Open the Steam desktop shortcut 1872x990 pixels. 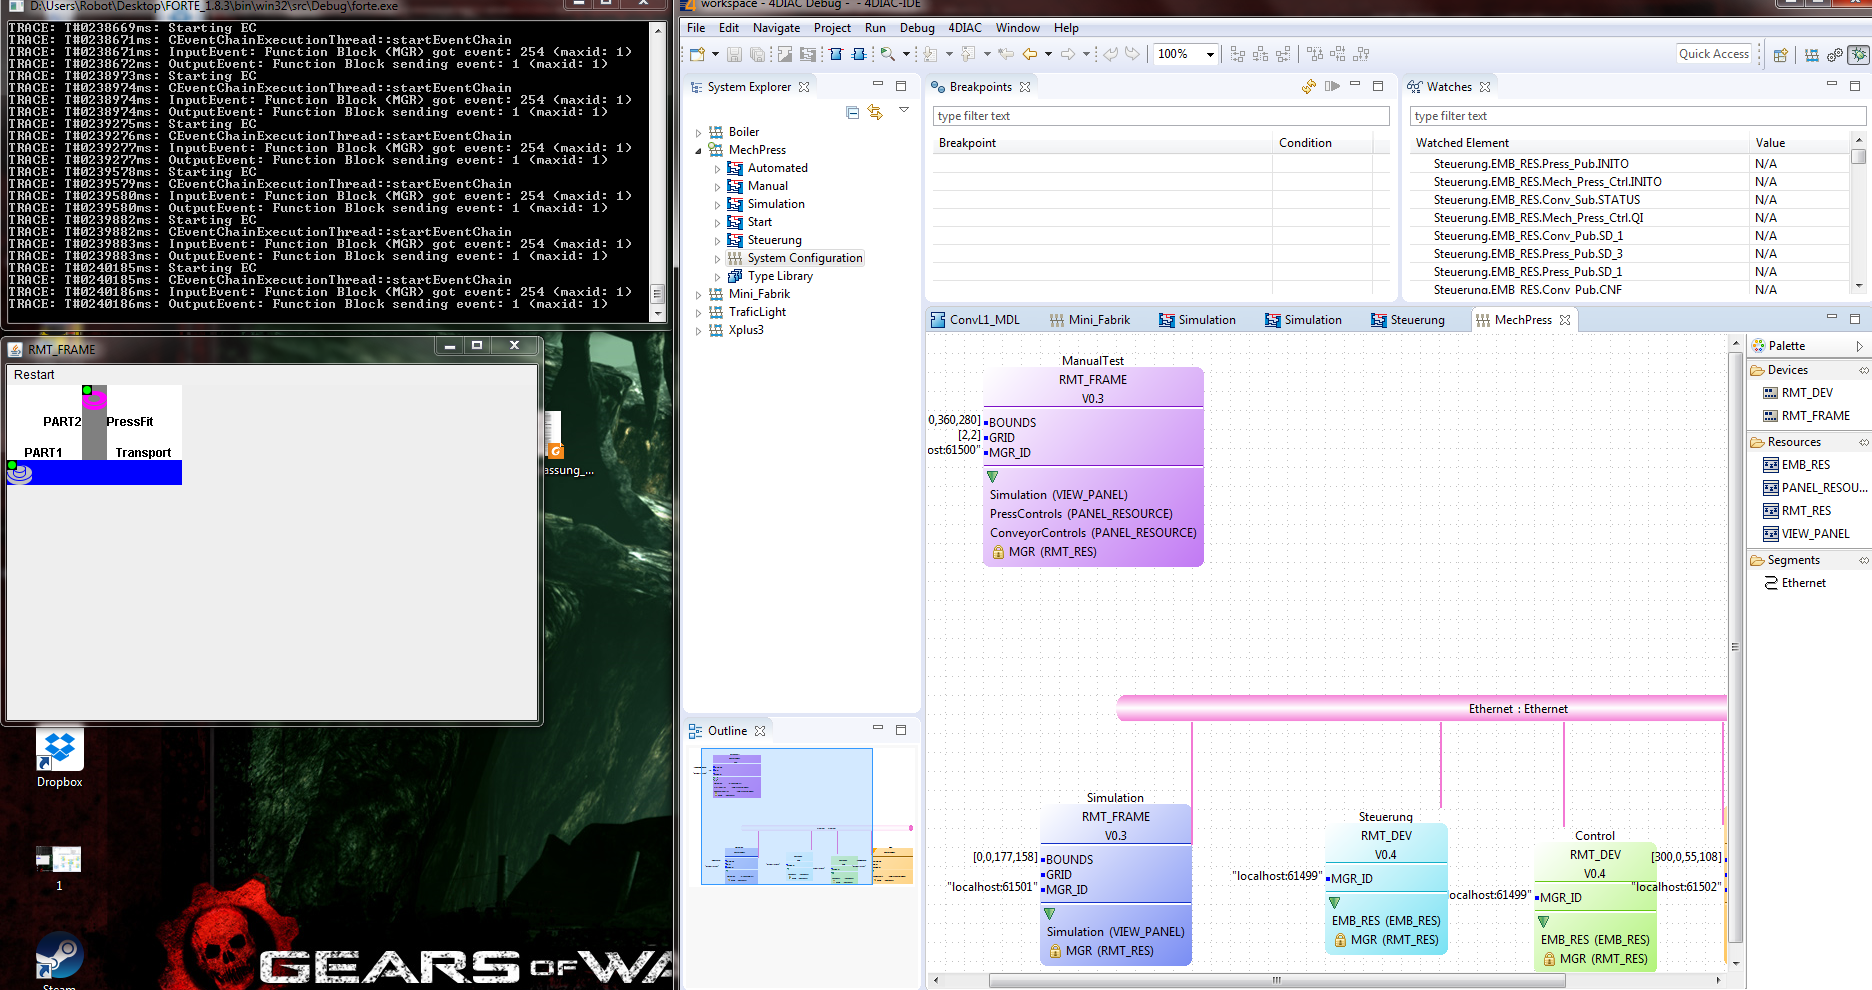click(59, 960)
